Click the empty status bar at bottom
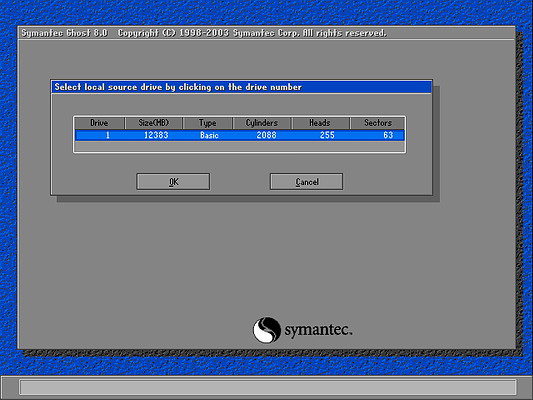533x400 pixels. click(x=268, y=387)
